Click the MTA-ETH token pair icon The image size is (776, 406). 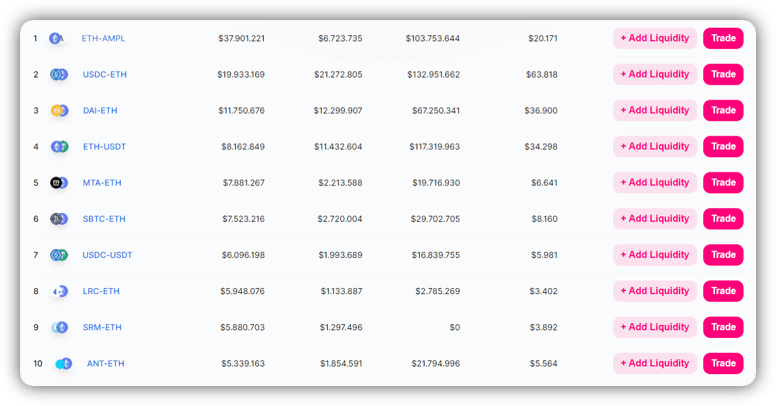[x=59, y=183]
